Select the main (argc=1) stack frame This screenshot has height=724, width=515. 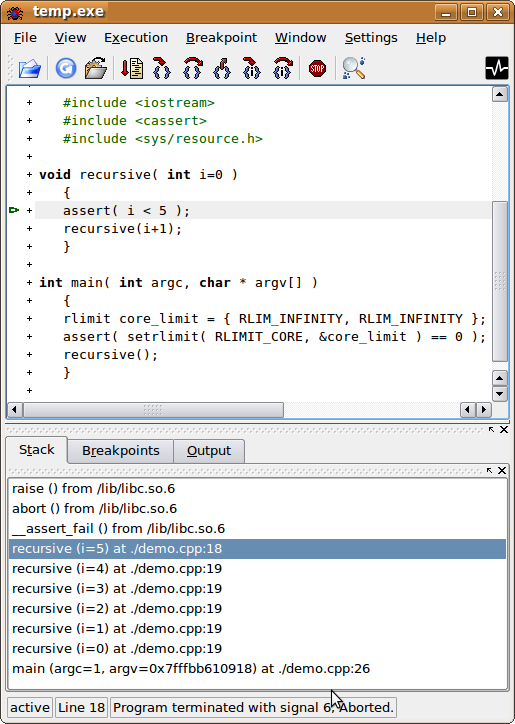257,669
